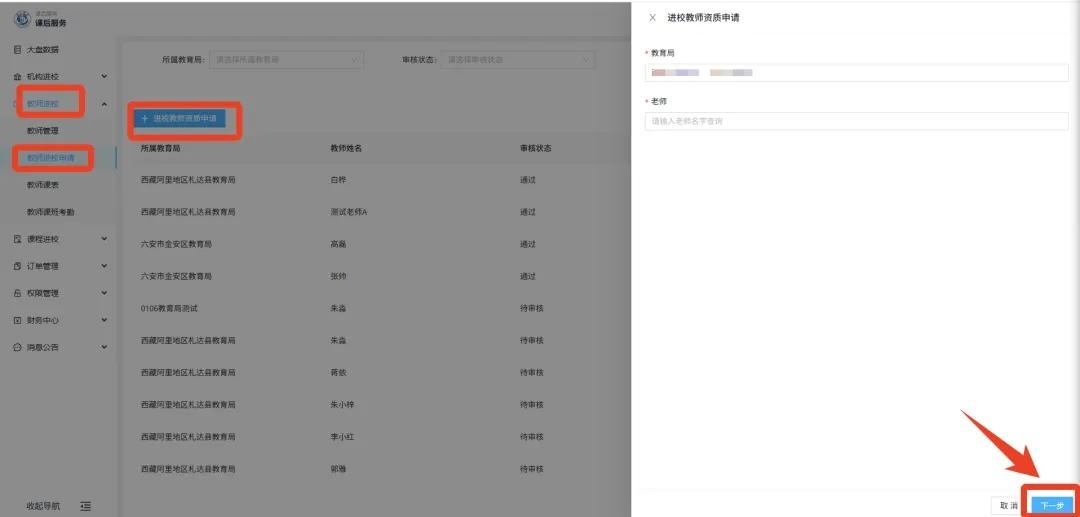
Task: Click the 机构进校 building icon
Action: tap(17, 77)
